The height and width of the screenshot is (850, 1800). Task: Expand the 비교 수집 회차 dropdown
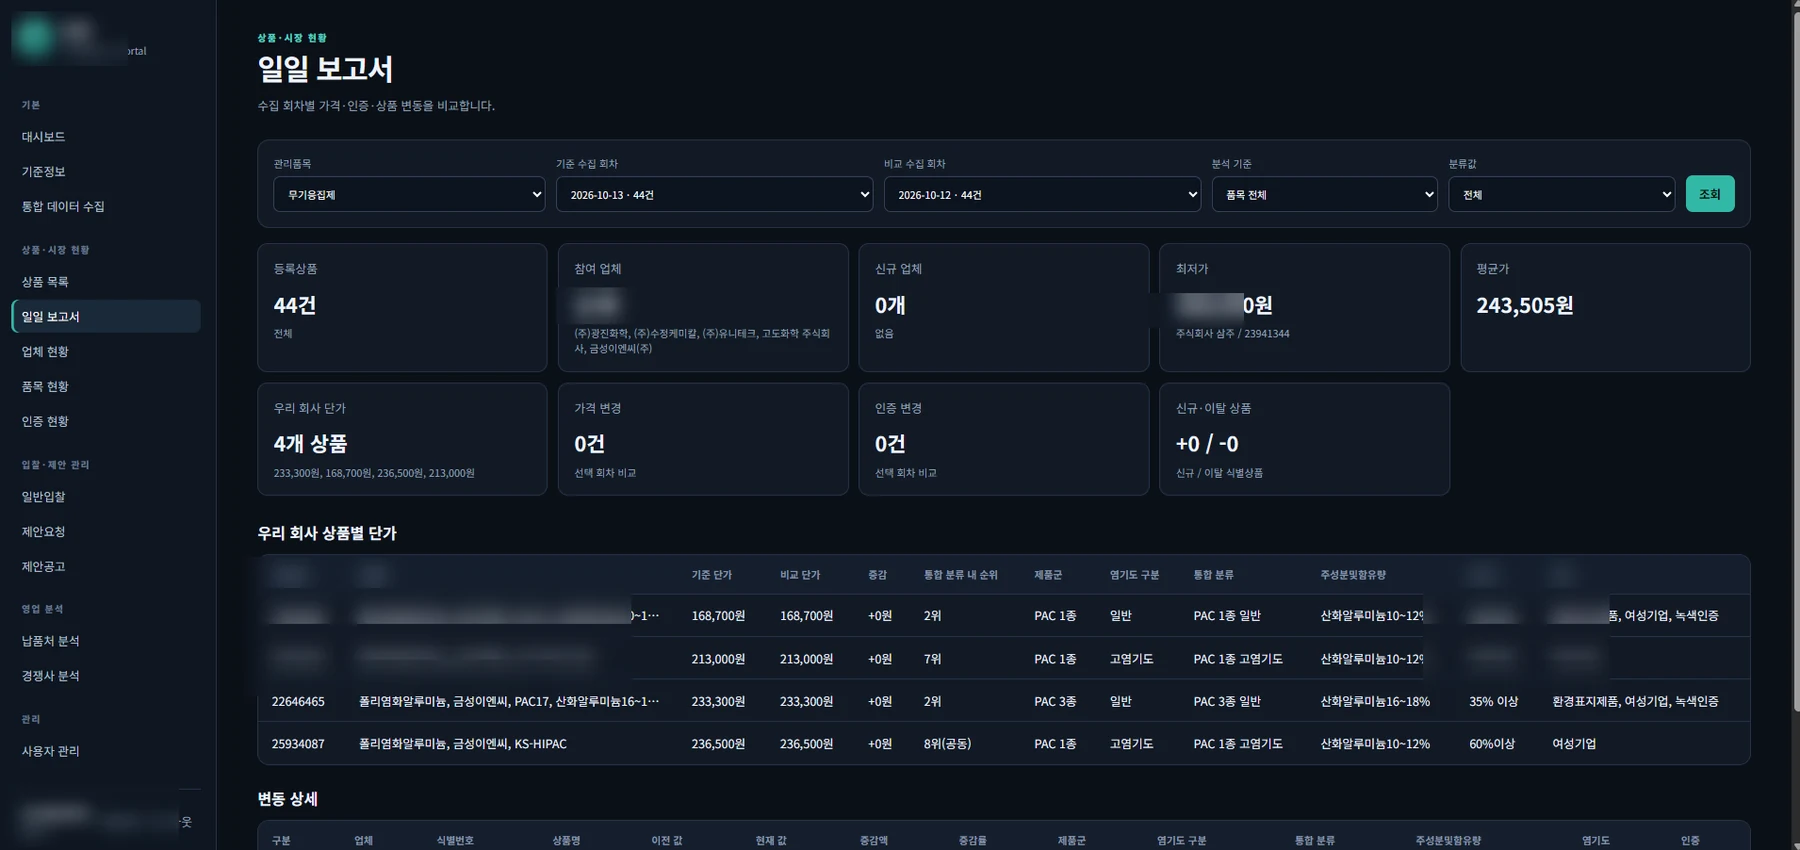click(1042, 194)
